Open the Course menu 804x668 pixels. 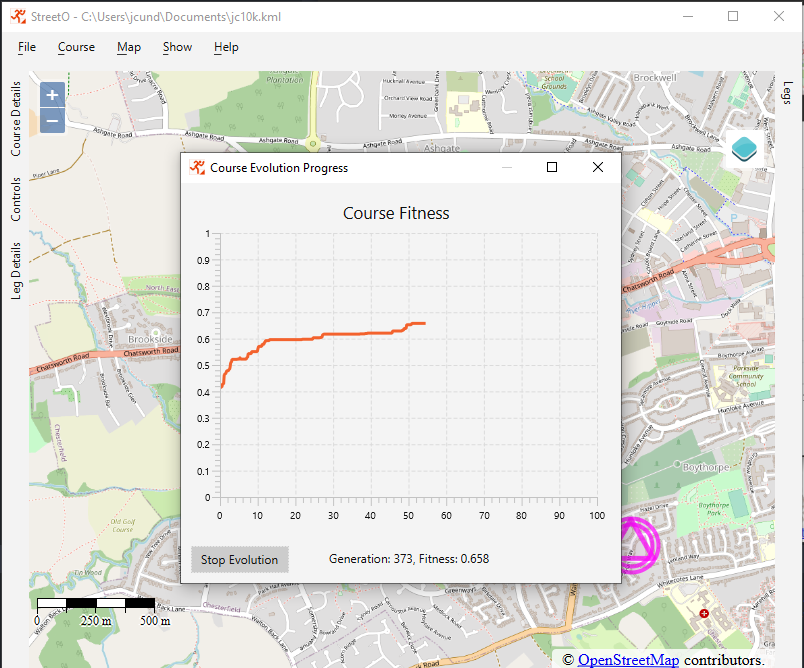[x=76, y=47]
